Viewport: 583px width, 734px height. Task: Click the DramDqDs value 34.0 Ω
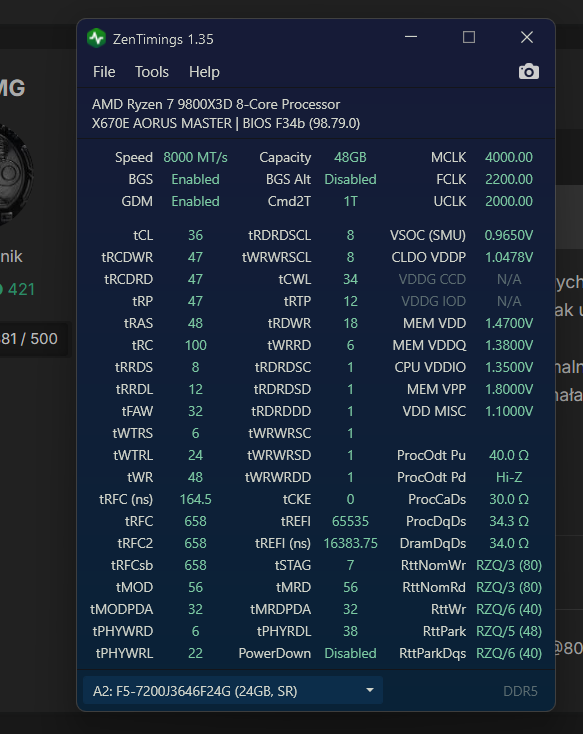click(509, 543)
